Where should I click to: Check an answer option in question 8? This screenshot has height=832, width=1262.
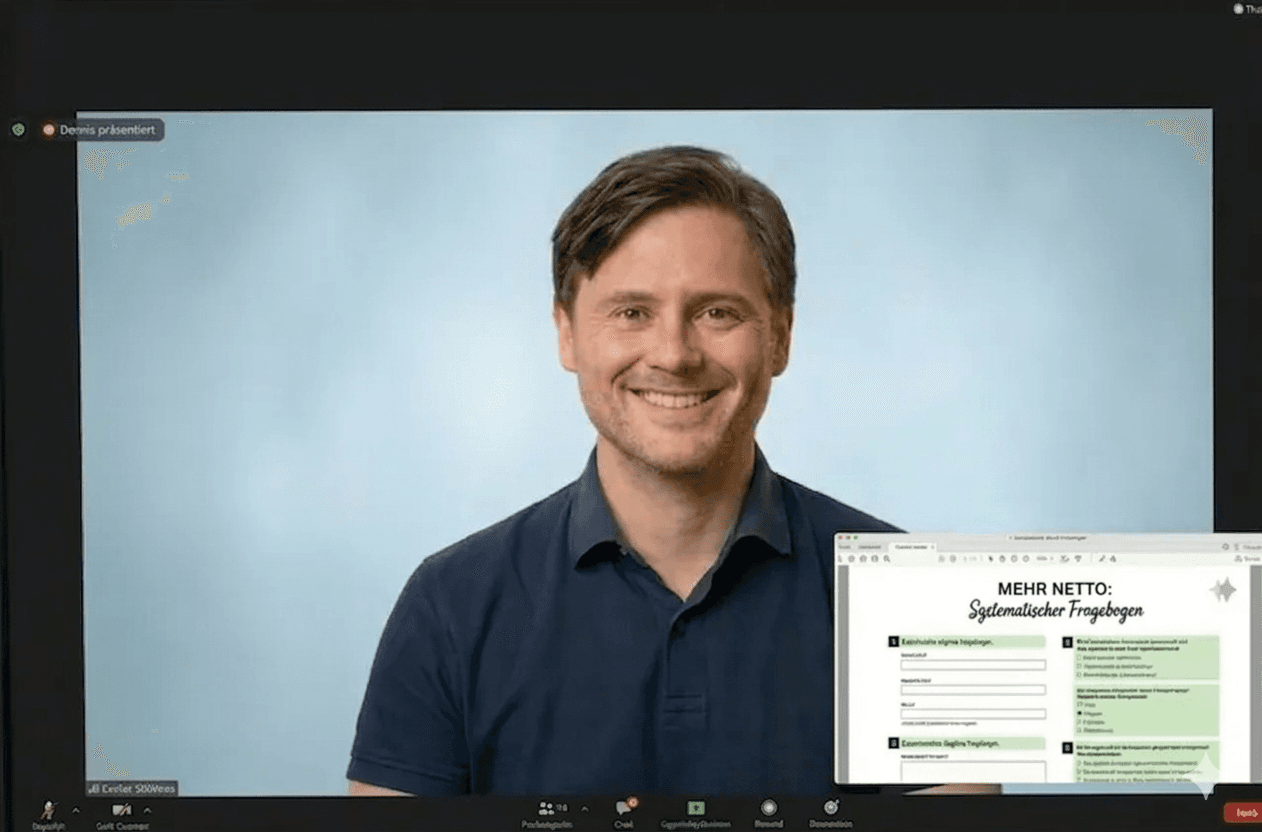pyautogui.click(x=1078, y=764)
